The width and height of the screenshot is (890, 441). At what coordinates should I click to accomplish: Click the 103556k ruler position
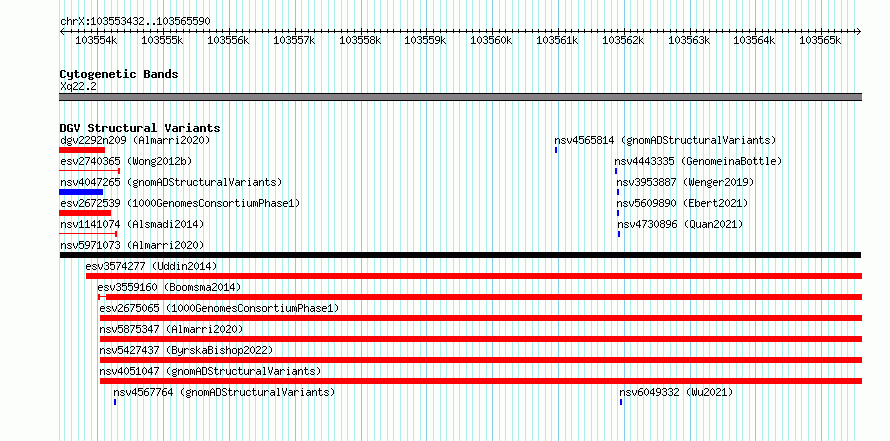pyautogui.click(x=228, y=40)
